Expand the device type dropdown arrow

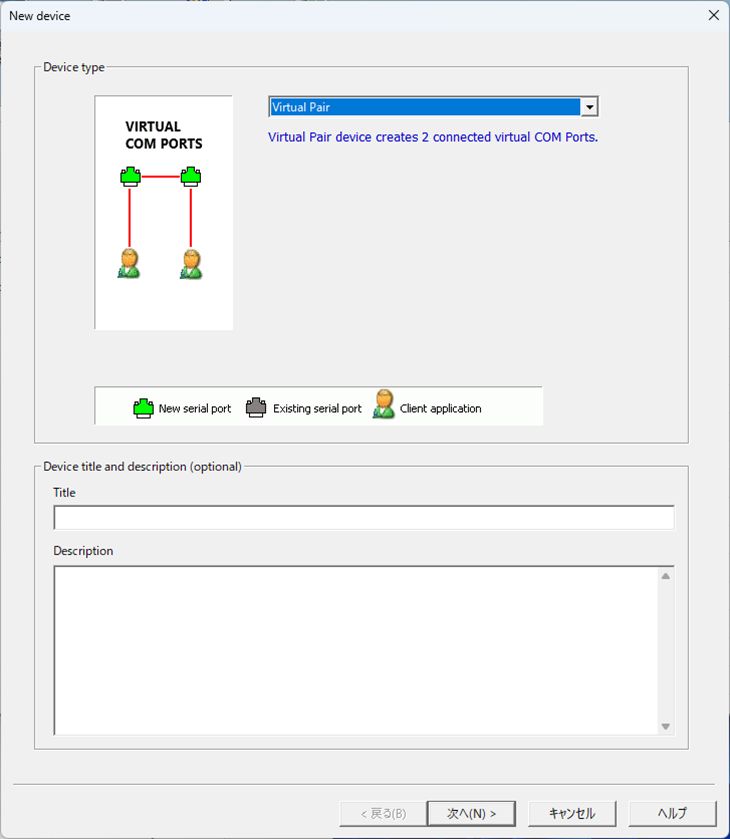point(589,107)
